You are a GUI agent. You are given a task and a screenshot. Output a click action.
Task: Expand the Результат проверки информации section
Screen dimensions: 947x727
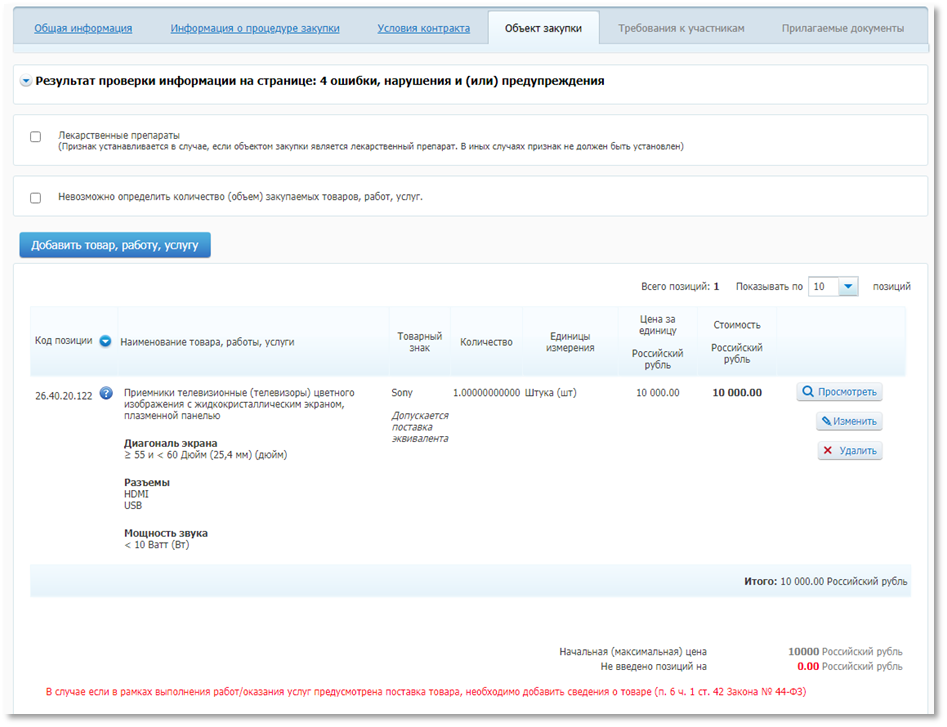click(26, 81)
